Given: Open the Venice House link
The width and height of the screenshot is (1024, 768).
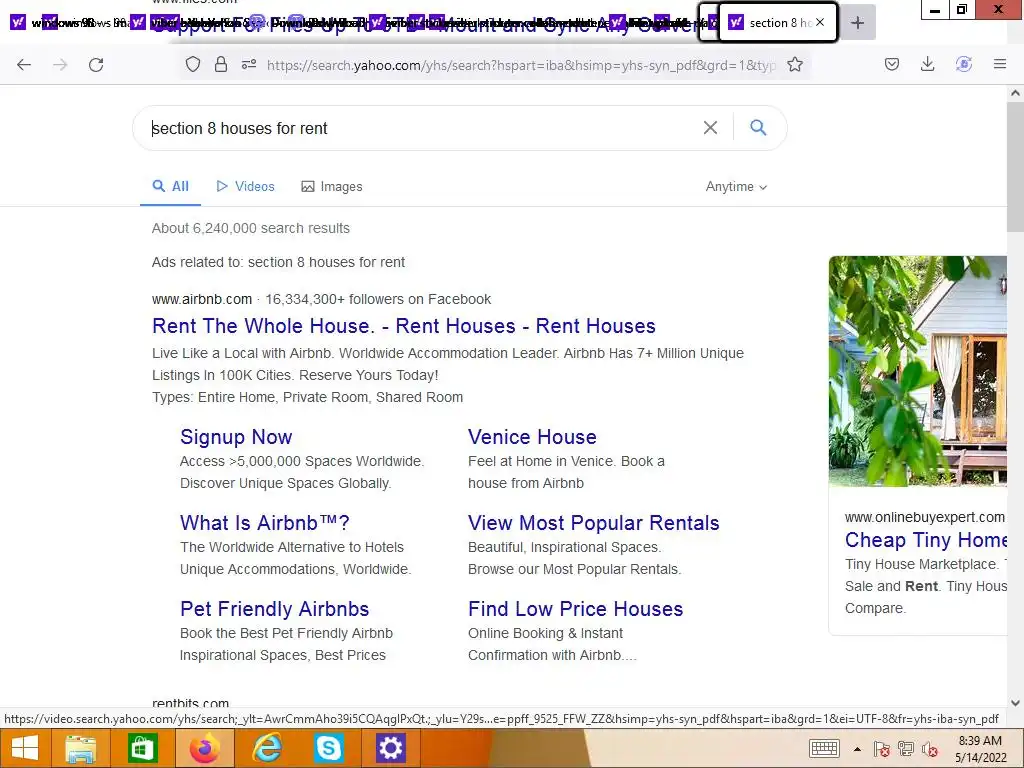Looking at the screenshot, I should point(532,437).
